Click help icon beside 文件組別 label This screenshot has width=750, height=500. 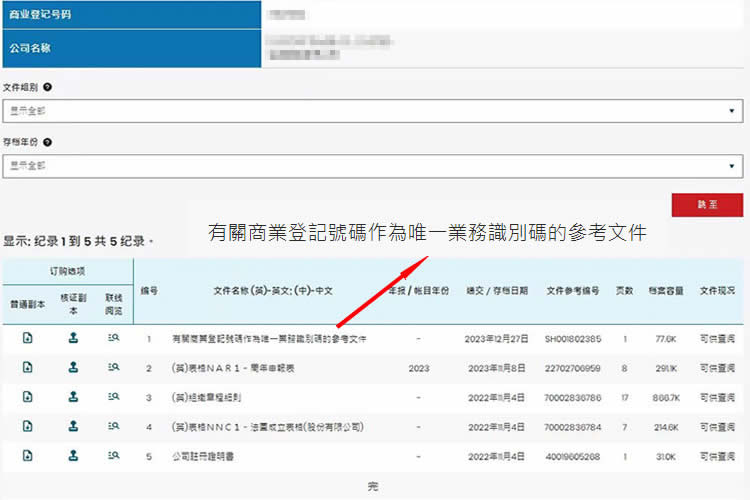(x=47, y=88)
